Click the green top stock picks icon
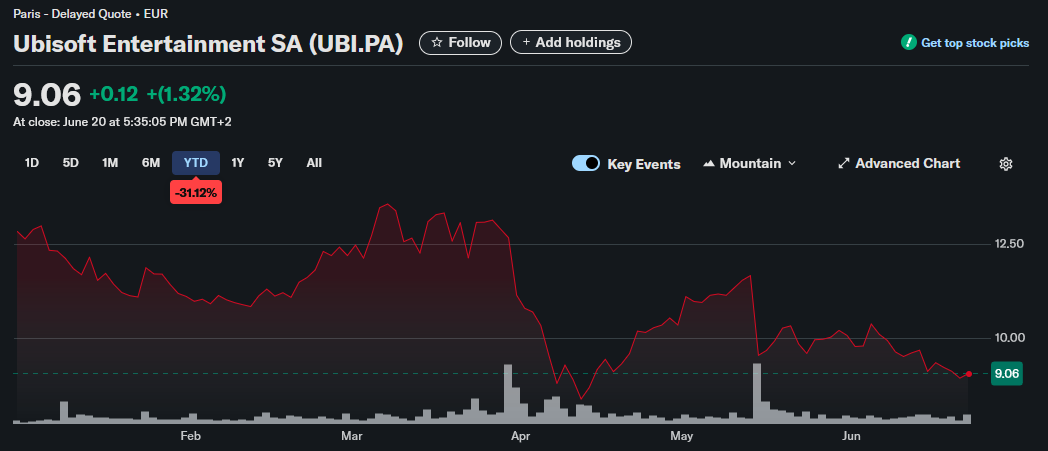Viewport: 1048px width, 451px height. (x=908, y=43)
